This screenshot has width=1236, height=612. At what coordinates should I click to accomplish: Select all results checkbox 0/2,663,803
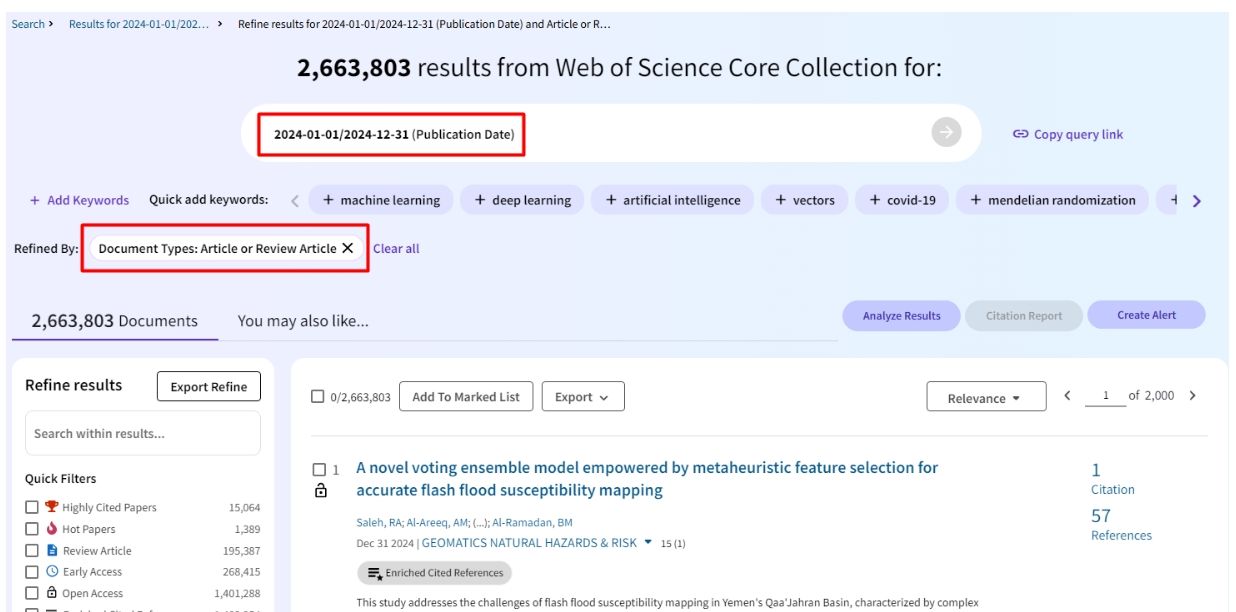[318, 397]
